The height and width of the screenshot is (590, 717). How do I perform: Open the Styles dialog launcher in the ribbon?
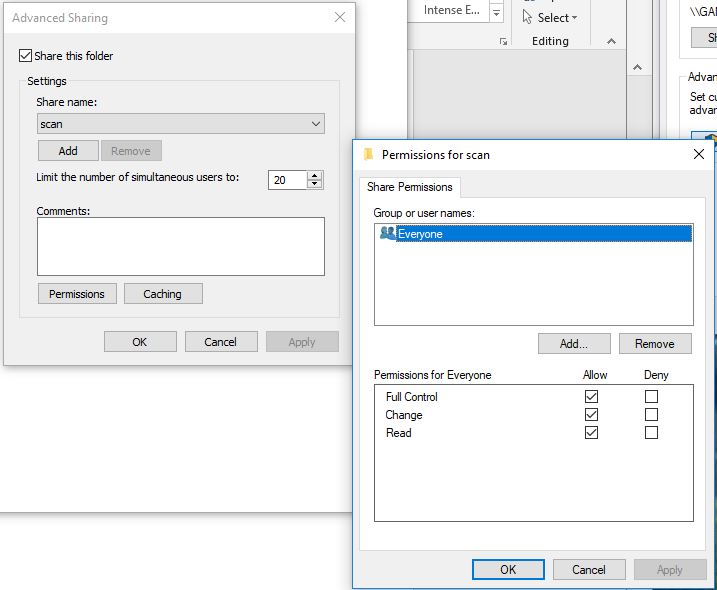pos(503,41)
